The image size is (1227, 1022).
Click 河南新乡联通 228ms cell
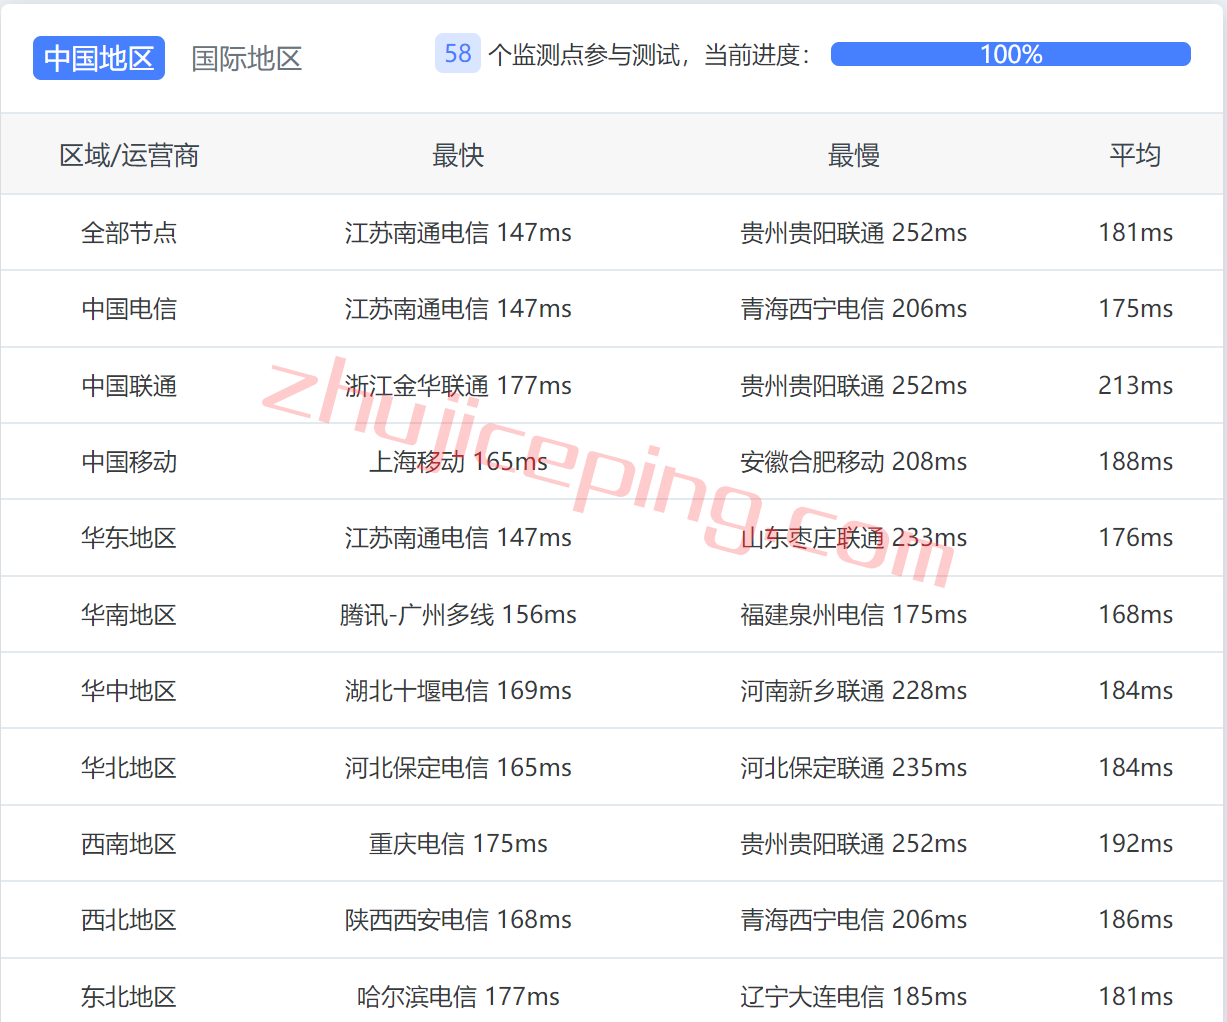[854, 691]
